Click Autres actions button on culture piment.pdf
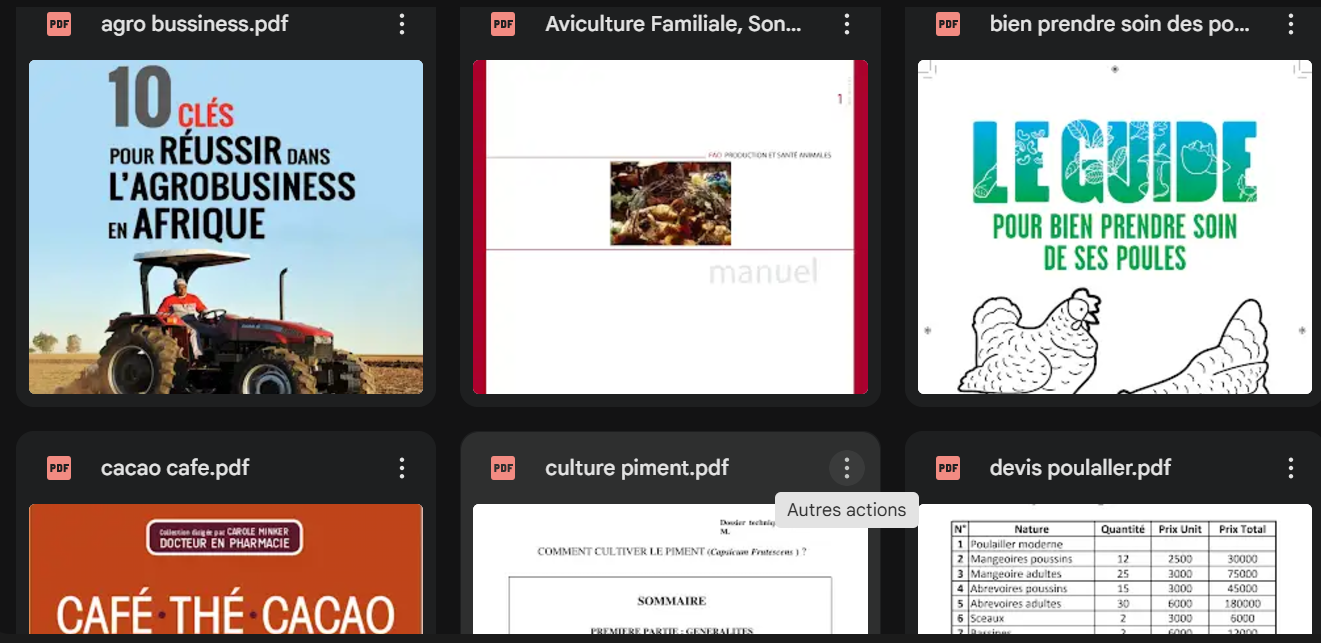Screen dimensions: 1321x643 (846, 467)
